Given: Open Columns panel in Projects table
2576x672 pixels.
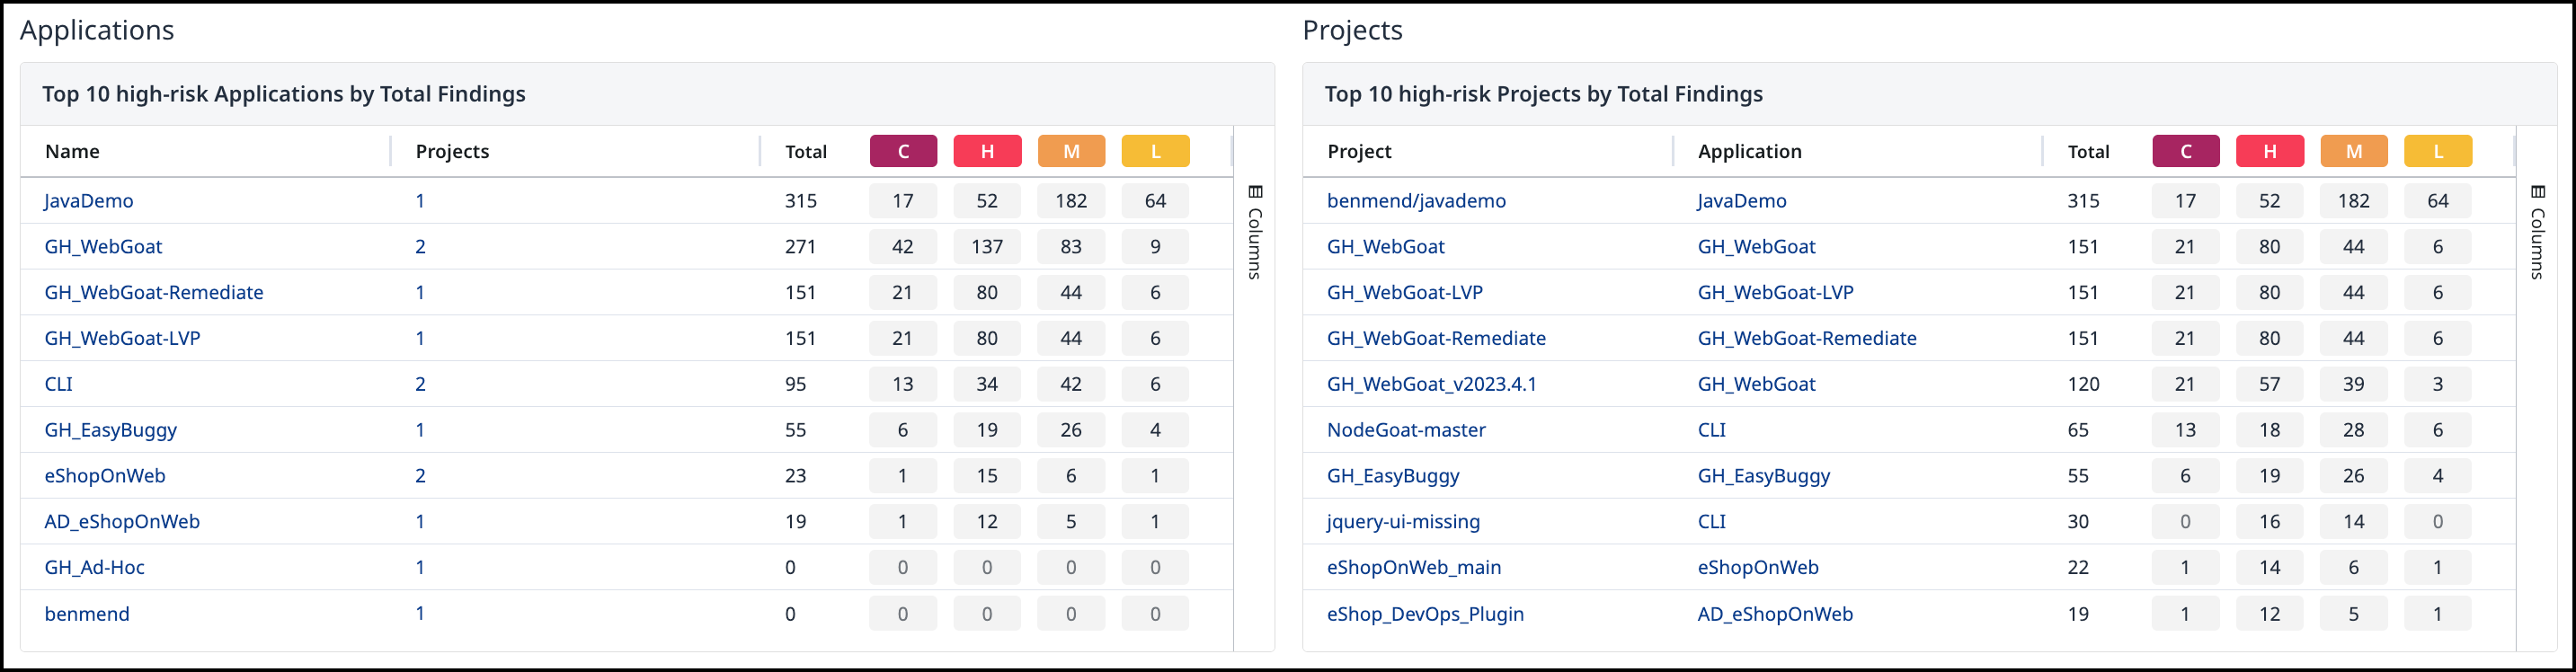Looking at the screenshot, I should click(2537, 232).
